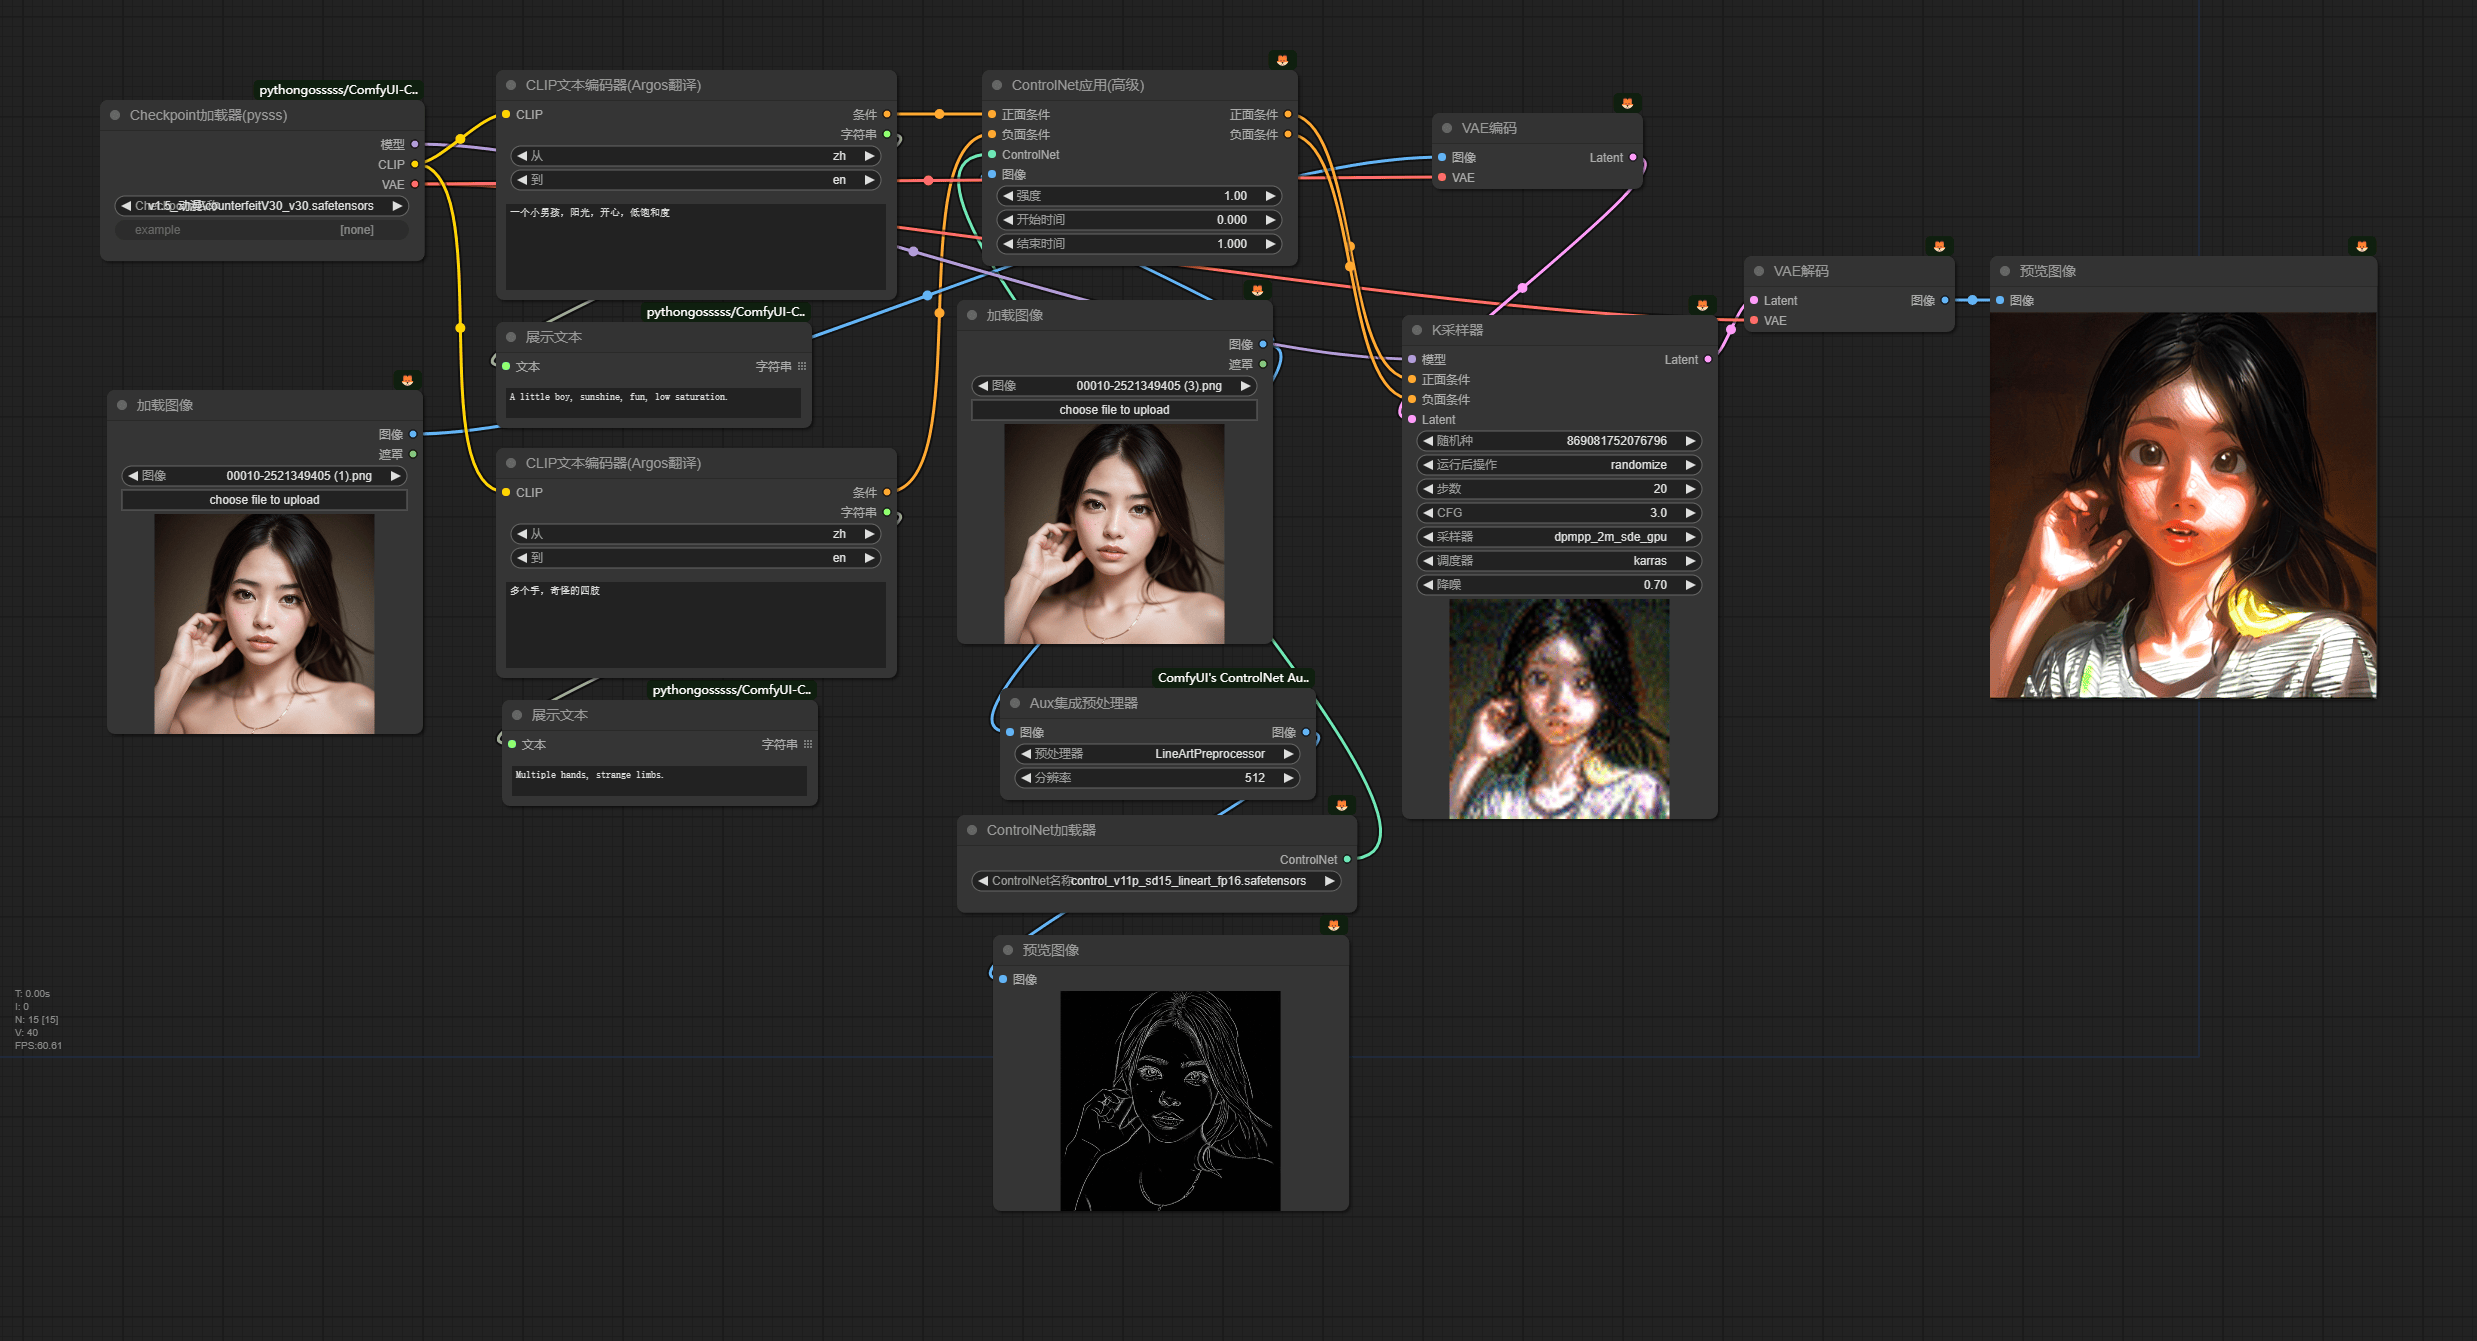Click the fox badge above ControlNet加载器 node
Viewport: 2477px width, 1341px height.
click(x=1341, y=805)
